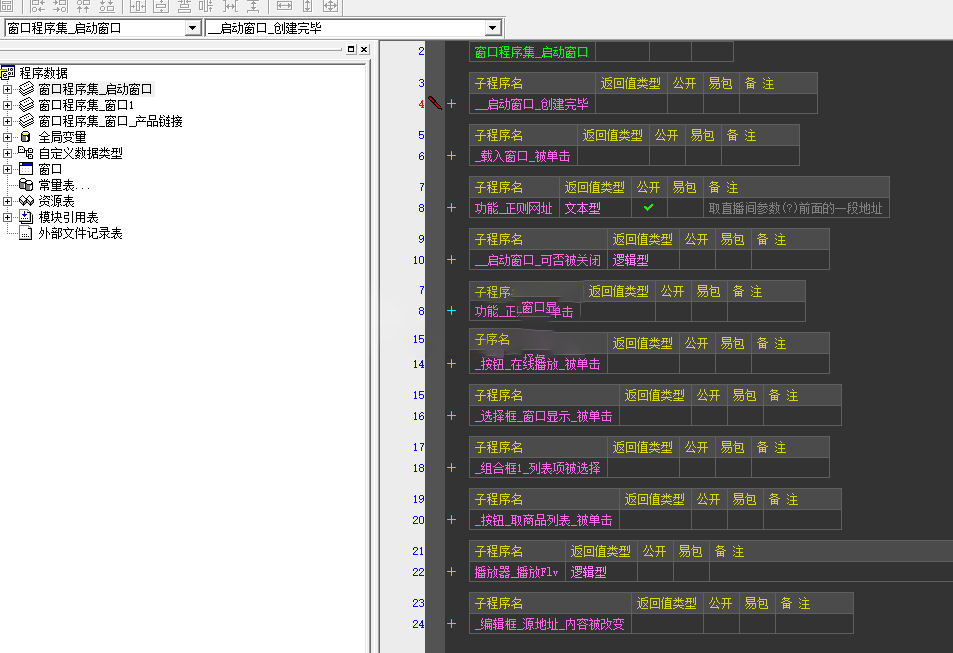Click the 全局变量 cylinder icon
The width and height of the screenshot is (953, 653).
[26, 137]
